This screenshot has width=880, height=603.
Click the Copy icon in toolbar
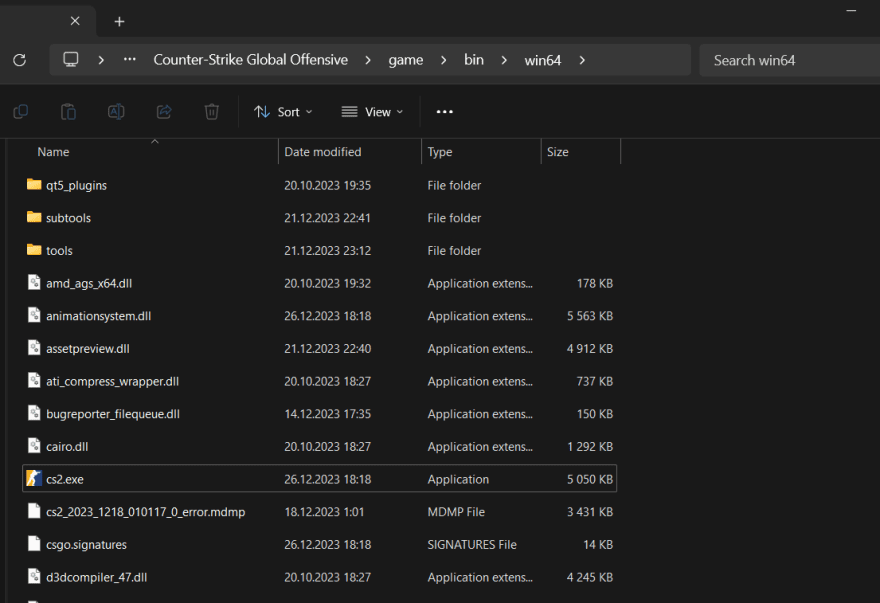coord(21,112)
